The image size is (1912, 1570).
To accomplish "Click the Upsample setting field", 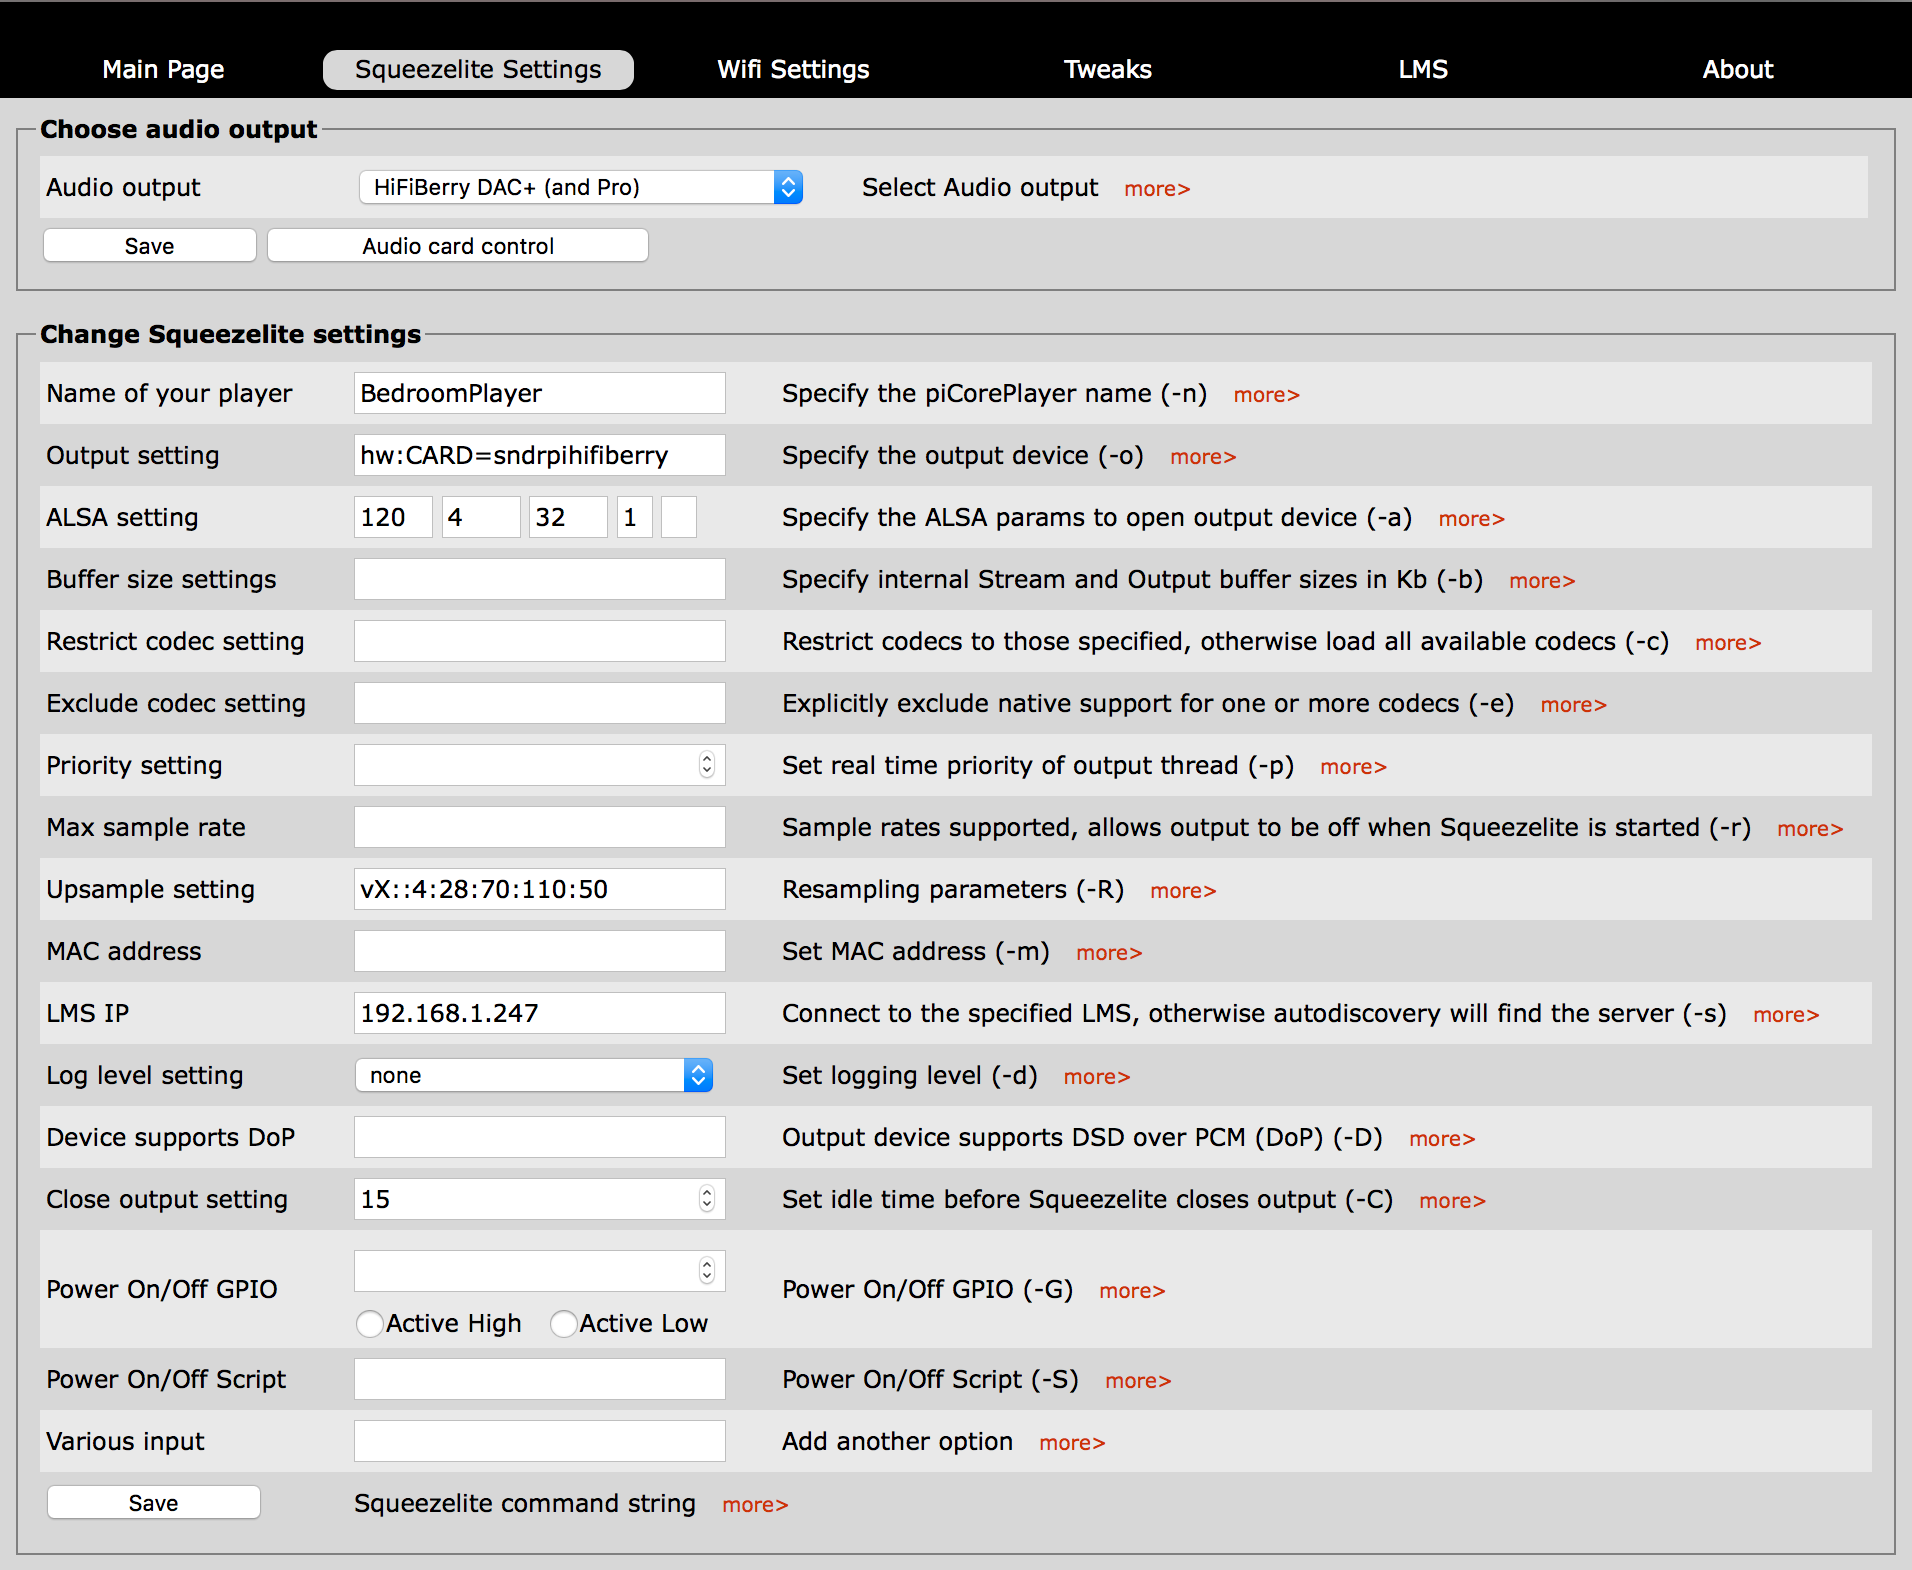I will pyautogui.click(x=540, y=889).
